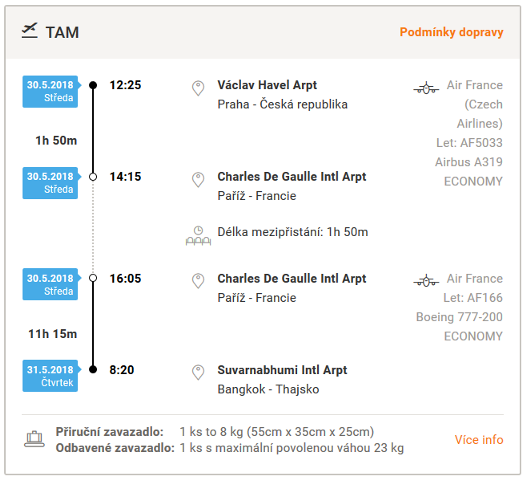Select the 30.5.2018 Středa tag at 12:25
This screenshot has height=478, width=526.
tap(51, 92)
